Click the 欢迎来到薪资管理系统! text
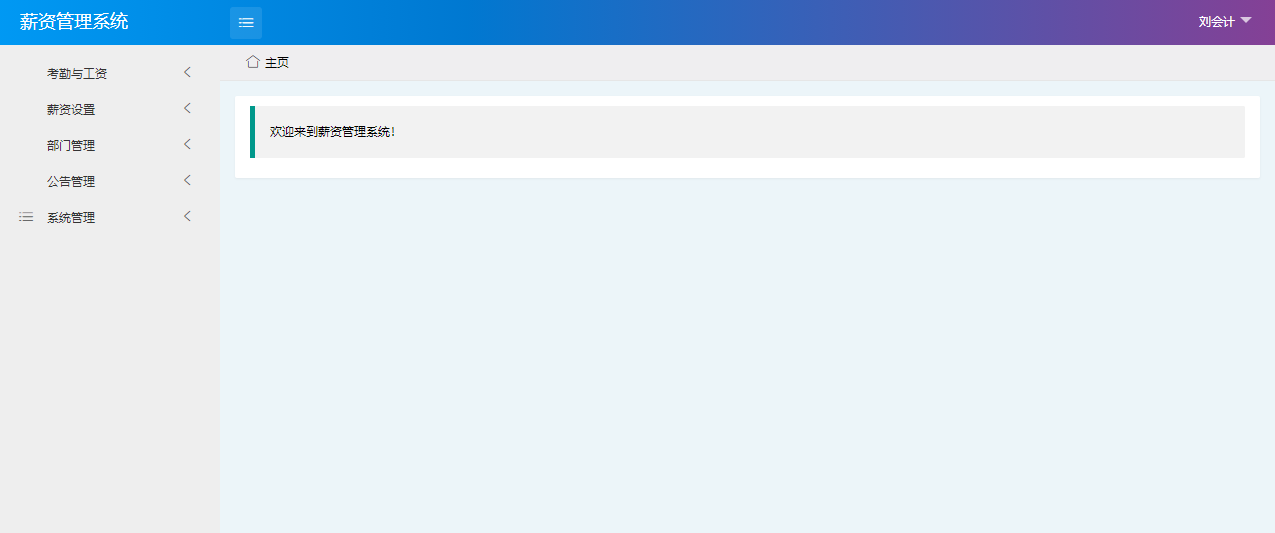The width and height of the screenshot is (1275, 533). click(333, 132)
